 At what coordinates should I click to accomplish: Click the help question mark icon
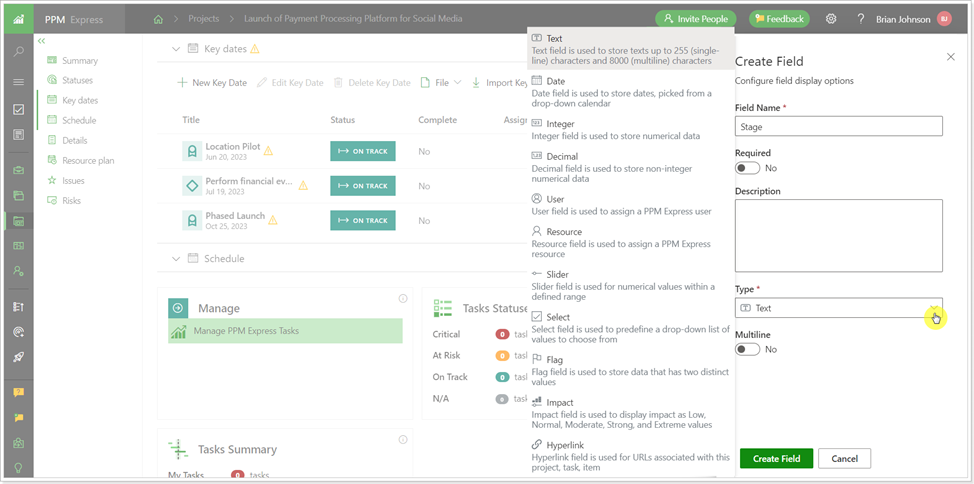pyautogui.click(x=861, y=19)
